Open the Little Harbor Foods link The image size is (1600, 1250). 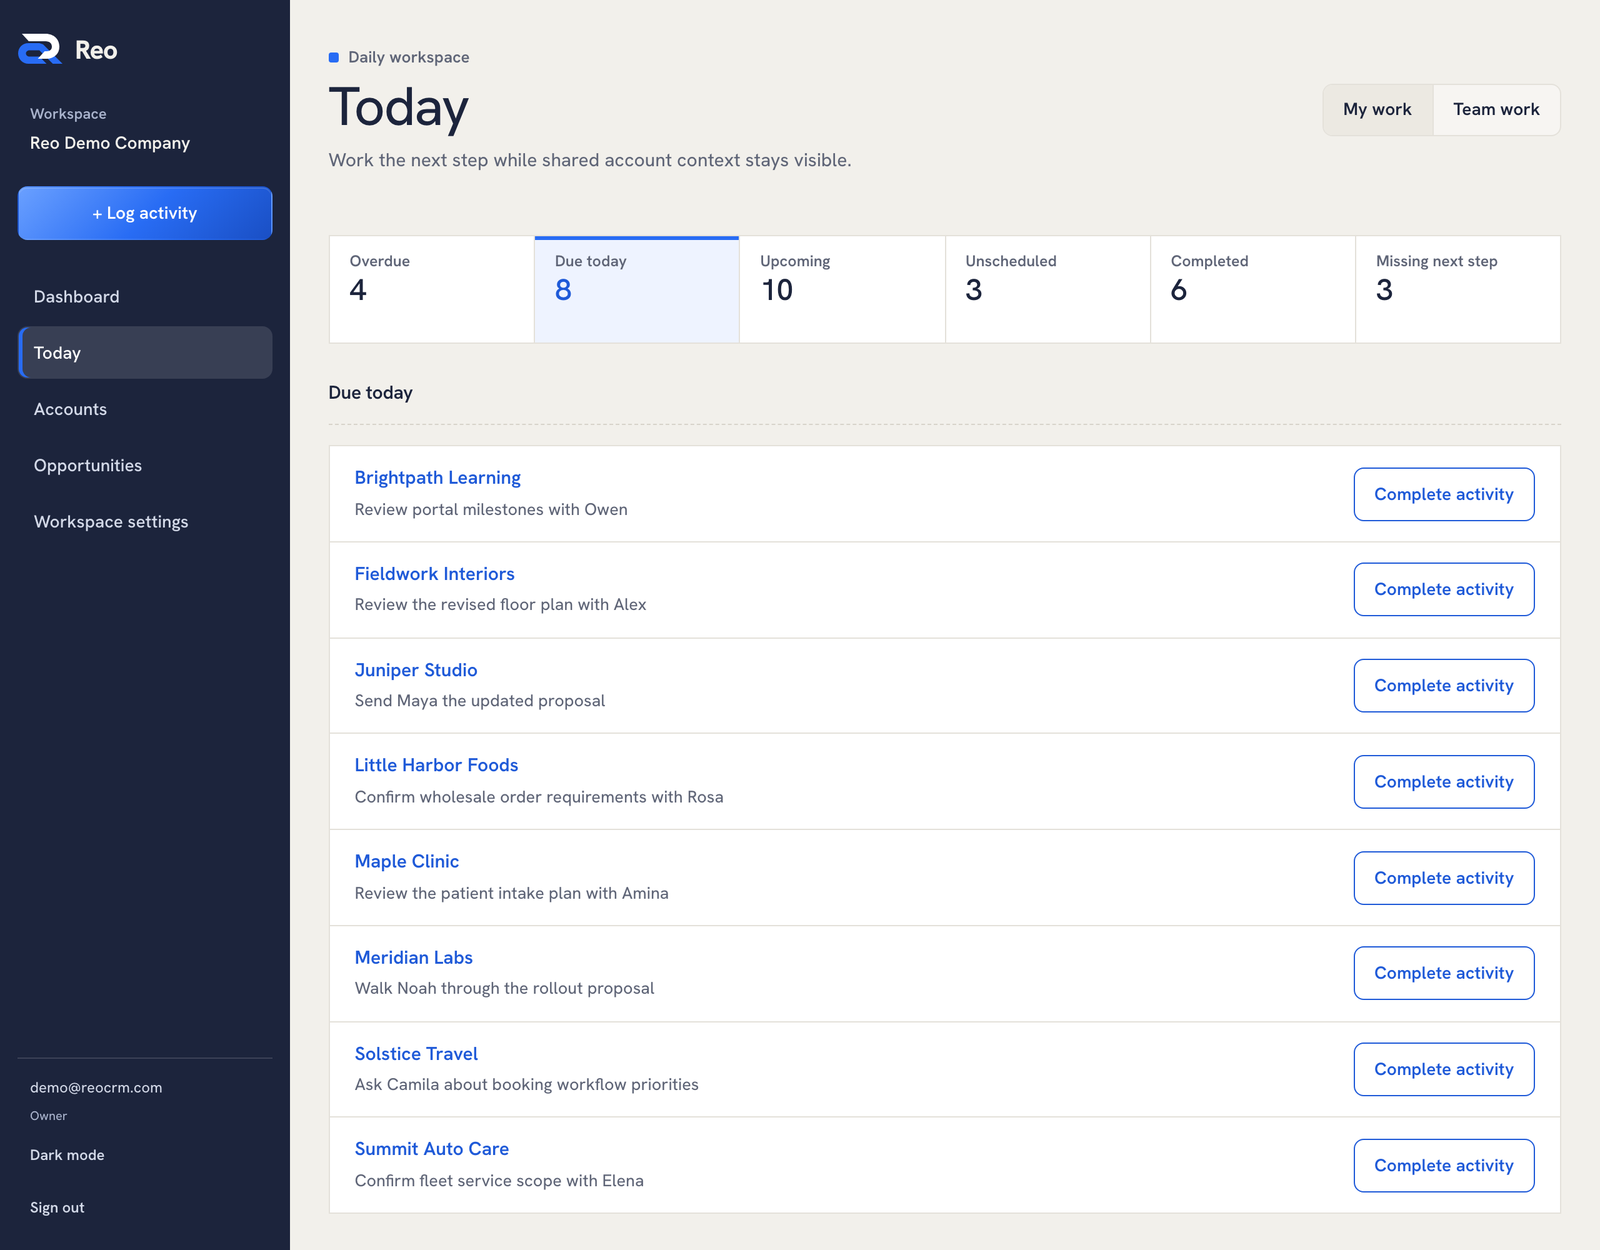click(437, 765)
